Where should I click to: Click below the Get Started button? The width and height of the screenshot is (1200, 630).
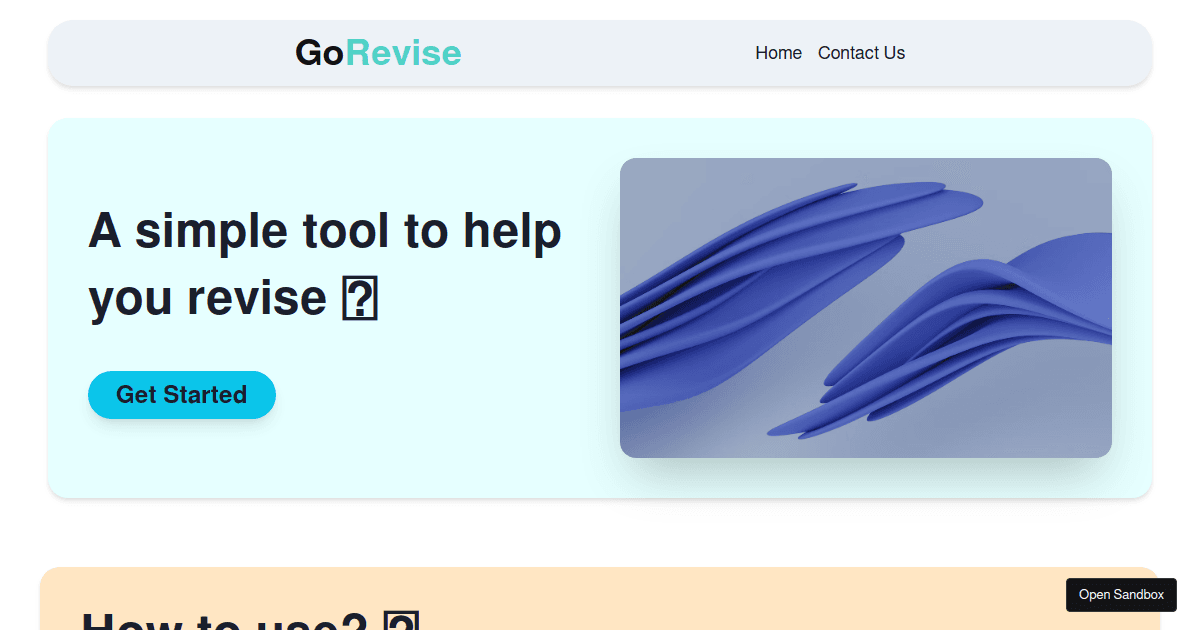[182, 450]
